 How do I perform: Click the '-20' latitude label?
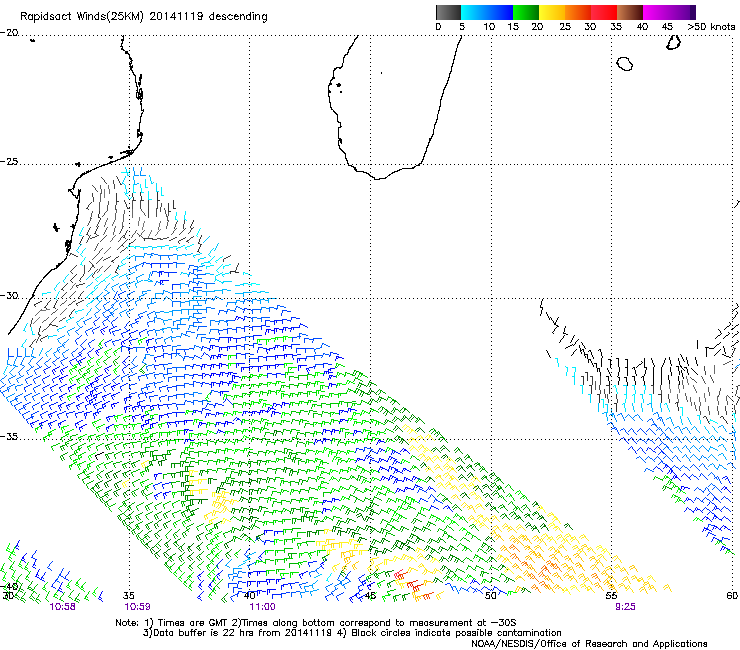pos(9,33)
